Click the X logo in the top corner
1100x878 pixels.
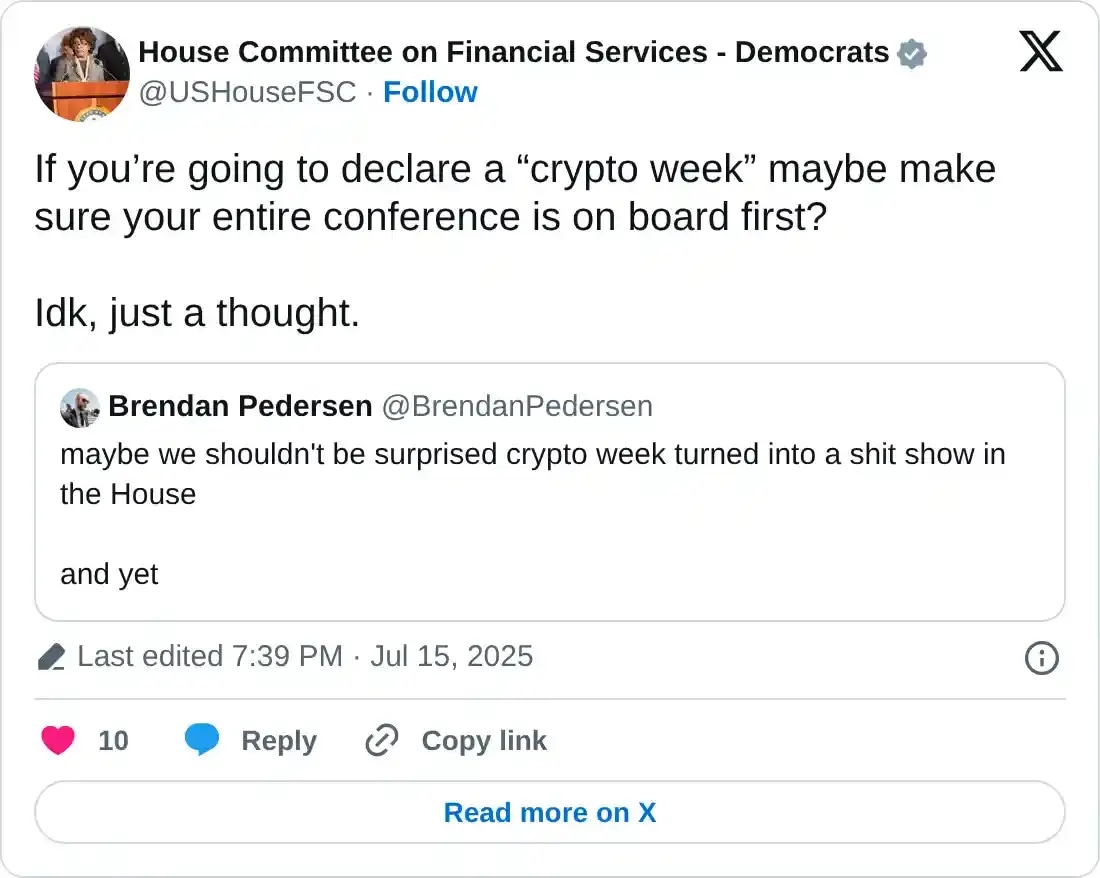click(x=1041, y=51)
